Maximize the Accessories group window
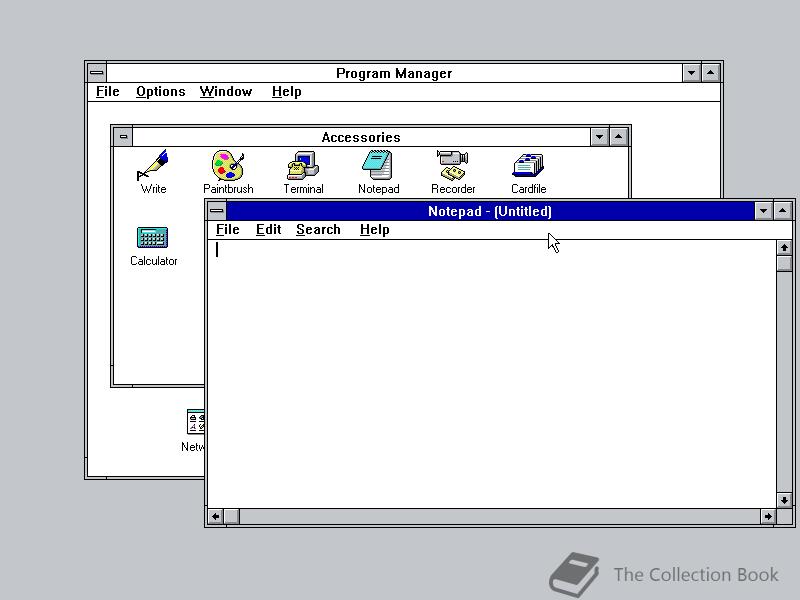This screenshot has width=800, height=600. (618, 137)
